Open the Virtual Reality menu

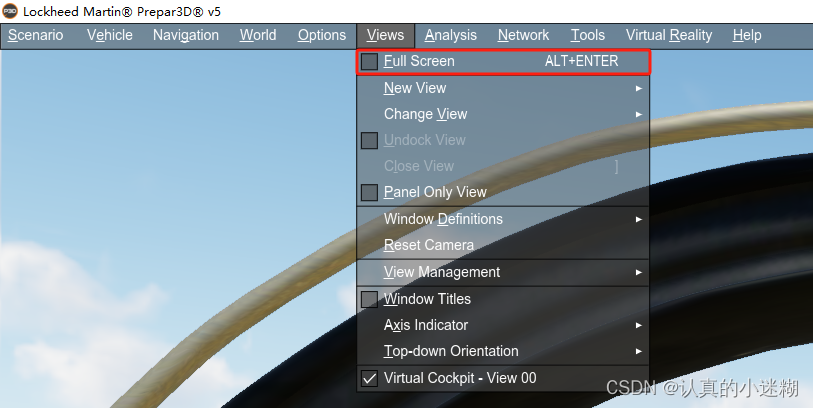tap(669, 35)
